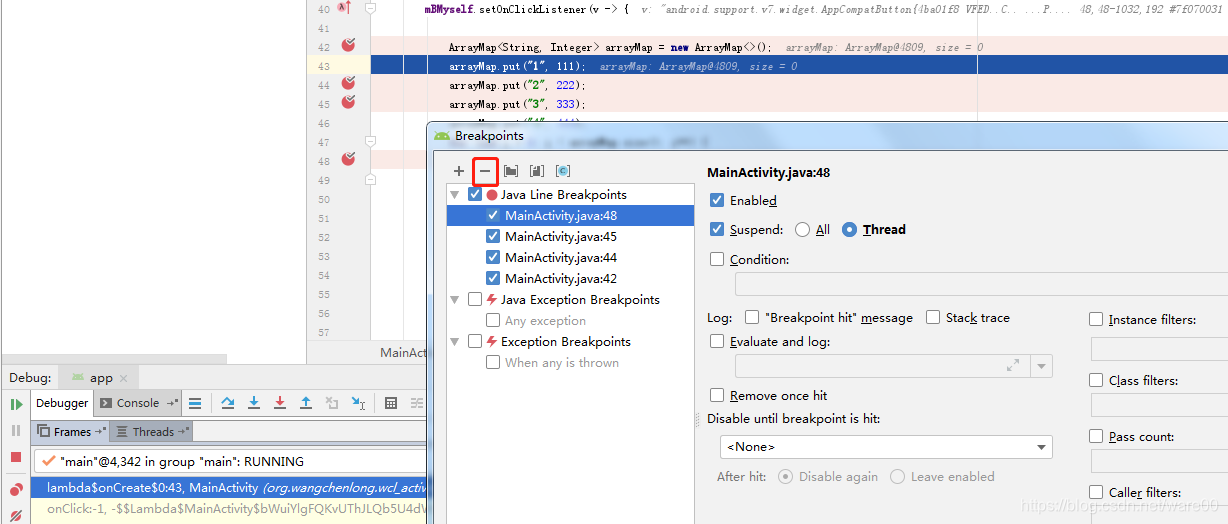Screen dimensions: 1228x524
Task: Pause program in Debug panel
Action: (16, 430)
